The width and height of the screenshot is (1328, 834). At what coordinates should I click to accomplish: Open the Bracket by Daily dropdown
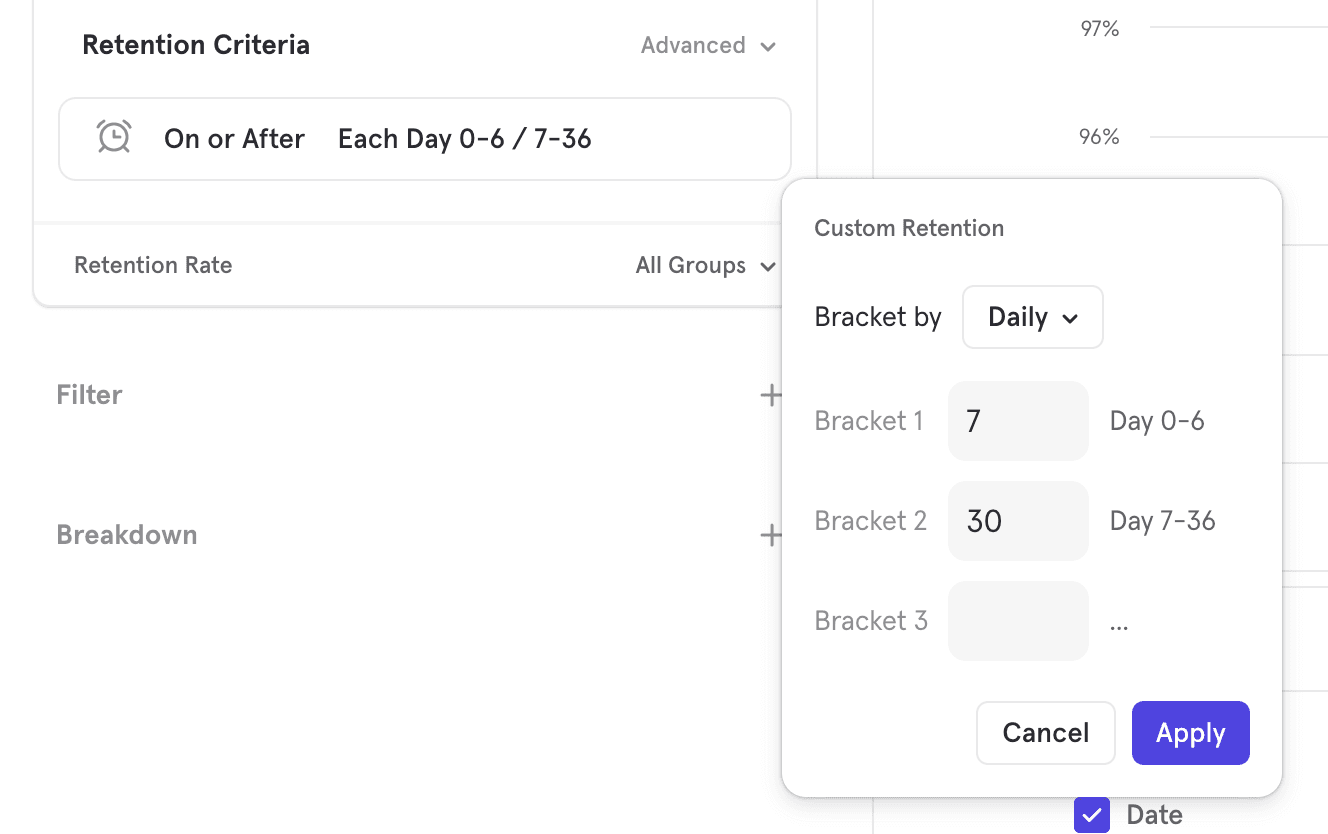pos(1032,317)
